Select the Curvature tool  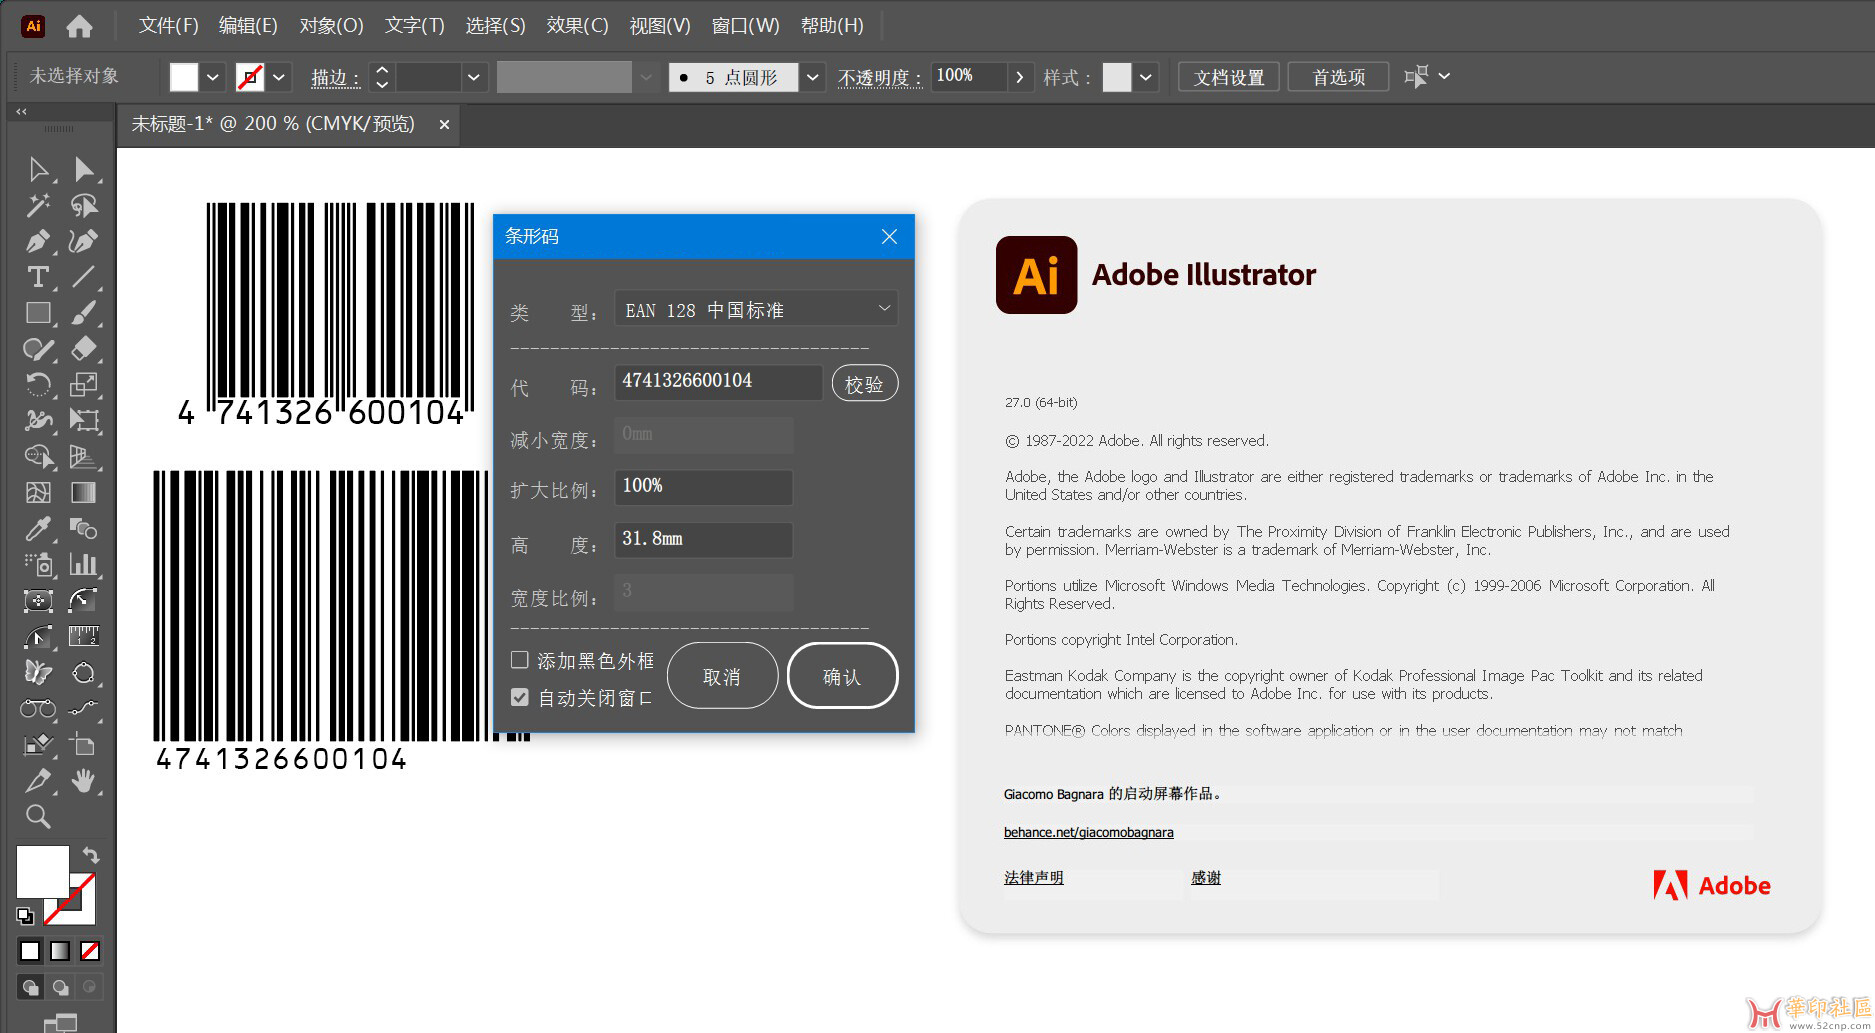84,241
